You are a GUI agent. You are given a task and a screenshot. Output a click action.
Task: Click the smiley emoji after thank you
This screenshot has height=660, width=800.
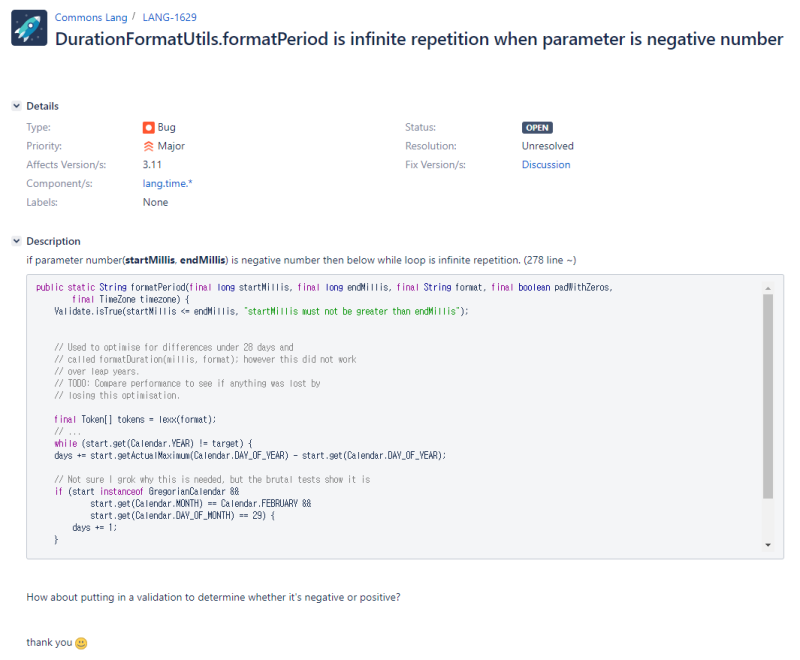click(82, 643)
